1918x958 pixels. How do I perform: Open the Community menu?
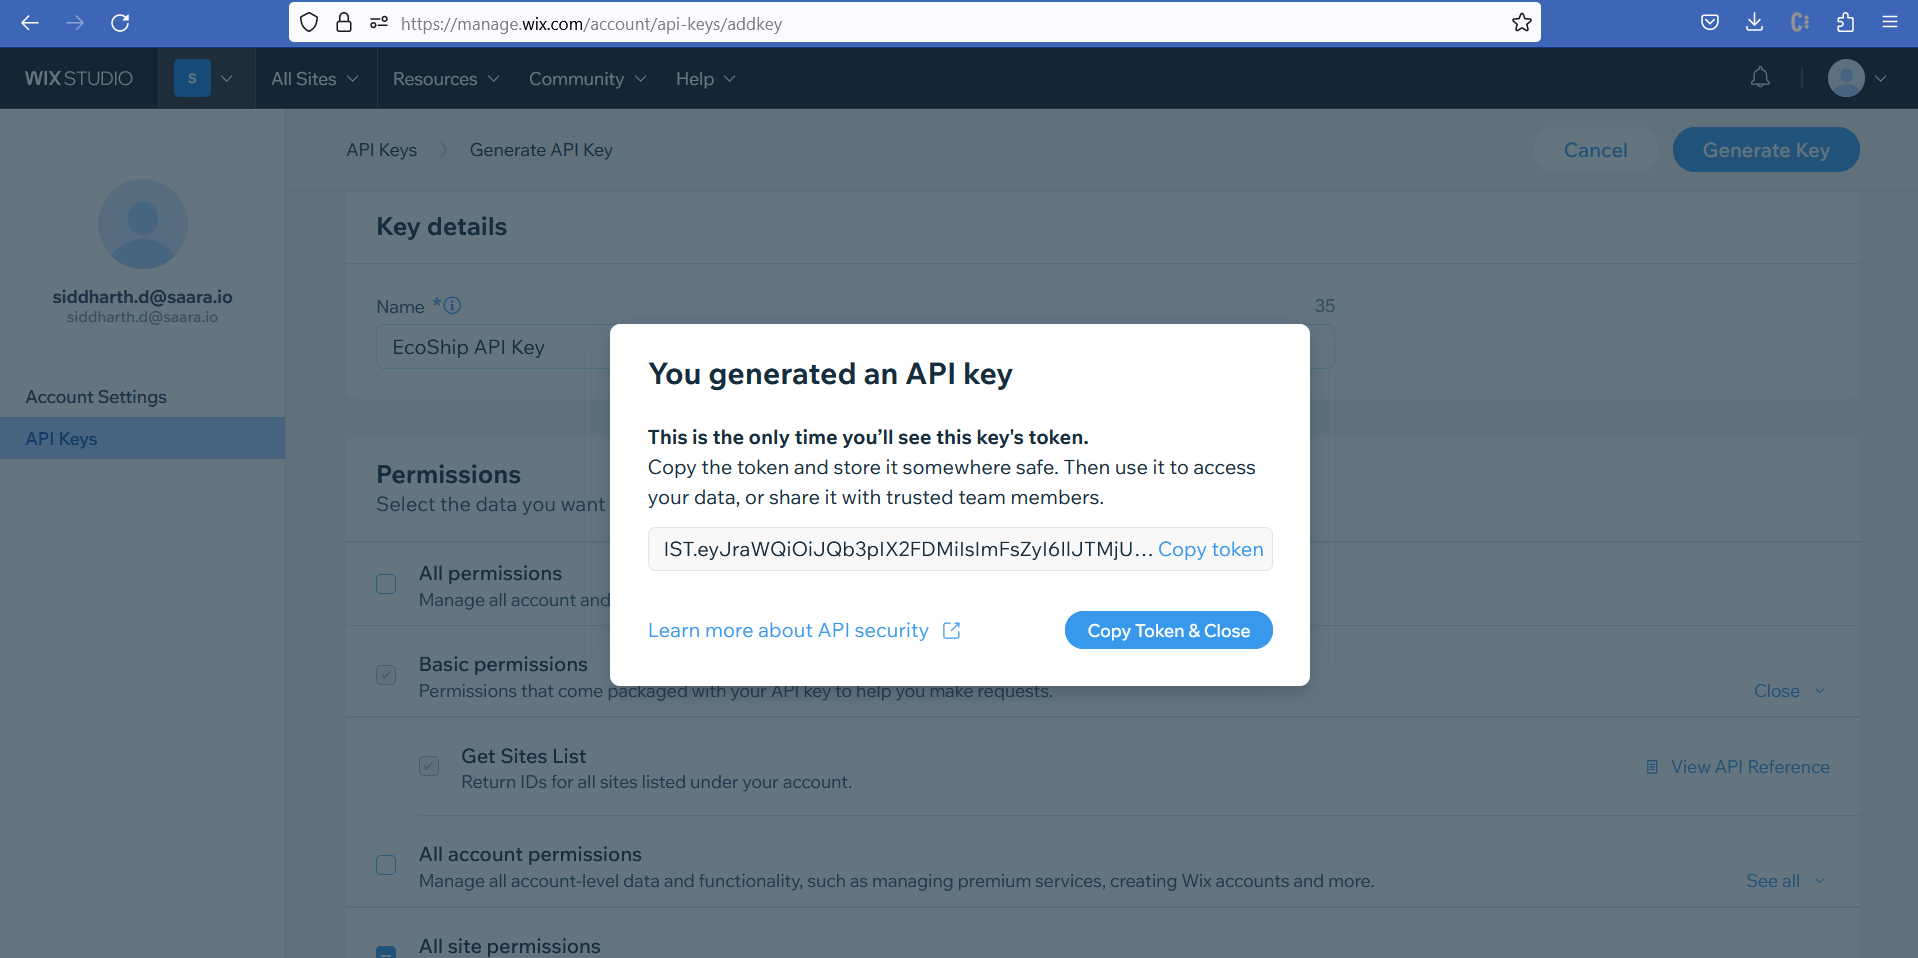pos(587,78)
